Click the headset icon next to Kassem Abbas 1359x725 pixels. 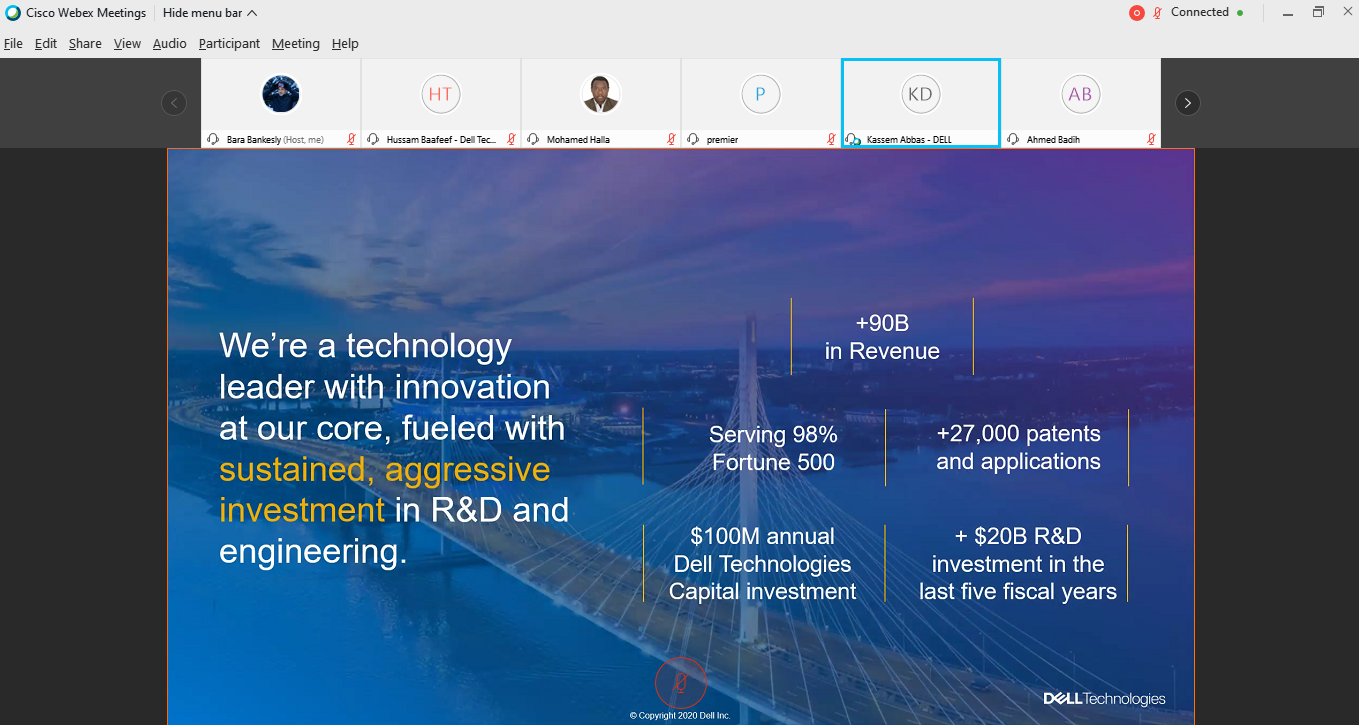tap(853, 139)
